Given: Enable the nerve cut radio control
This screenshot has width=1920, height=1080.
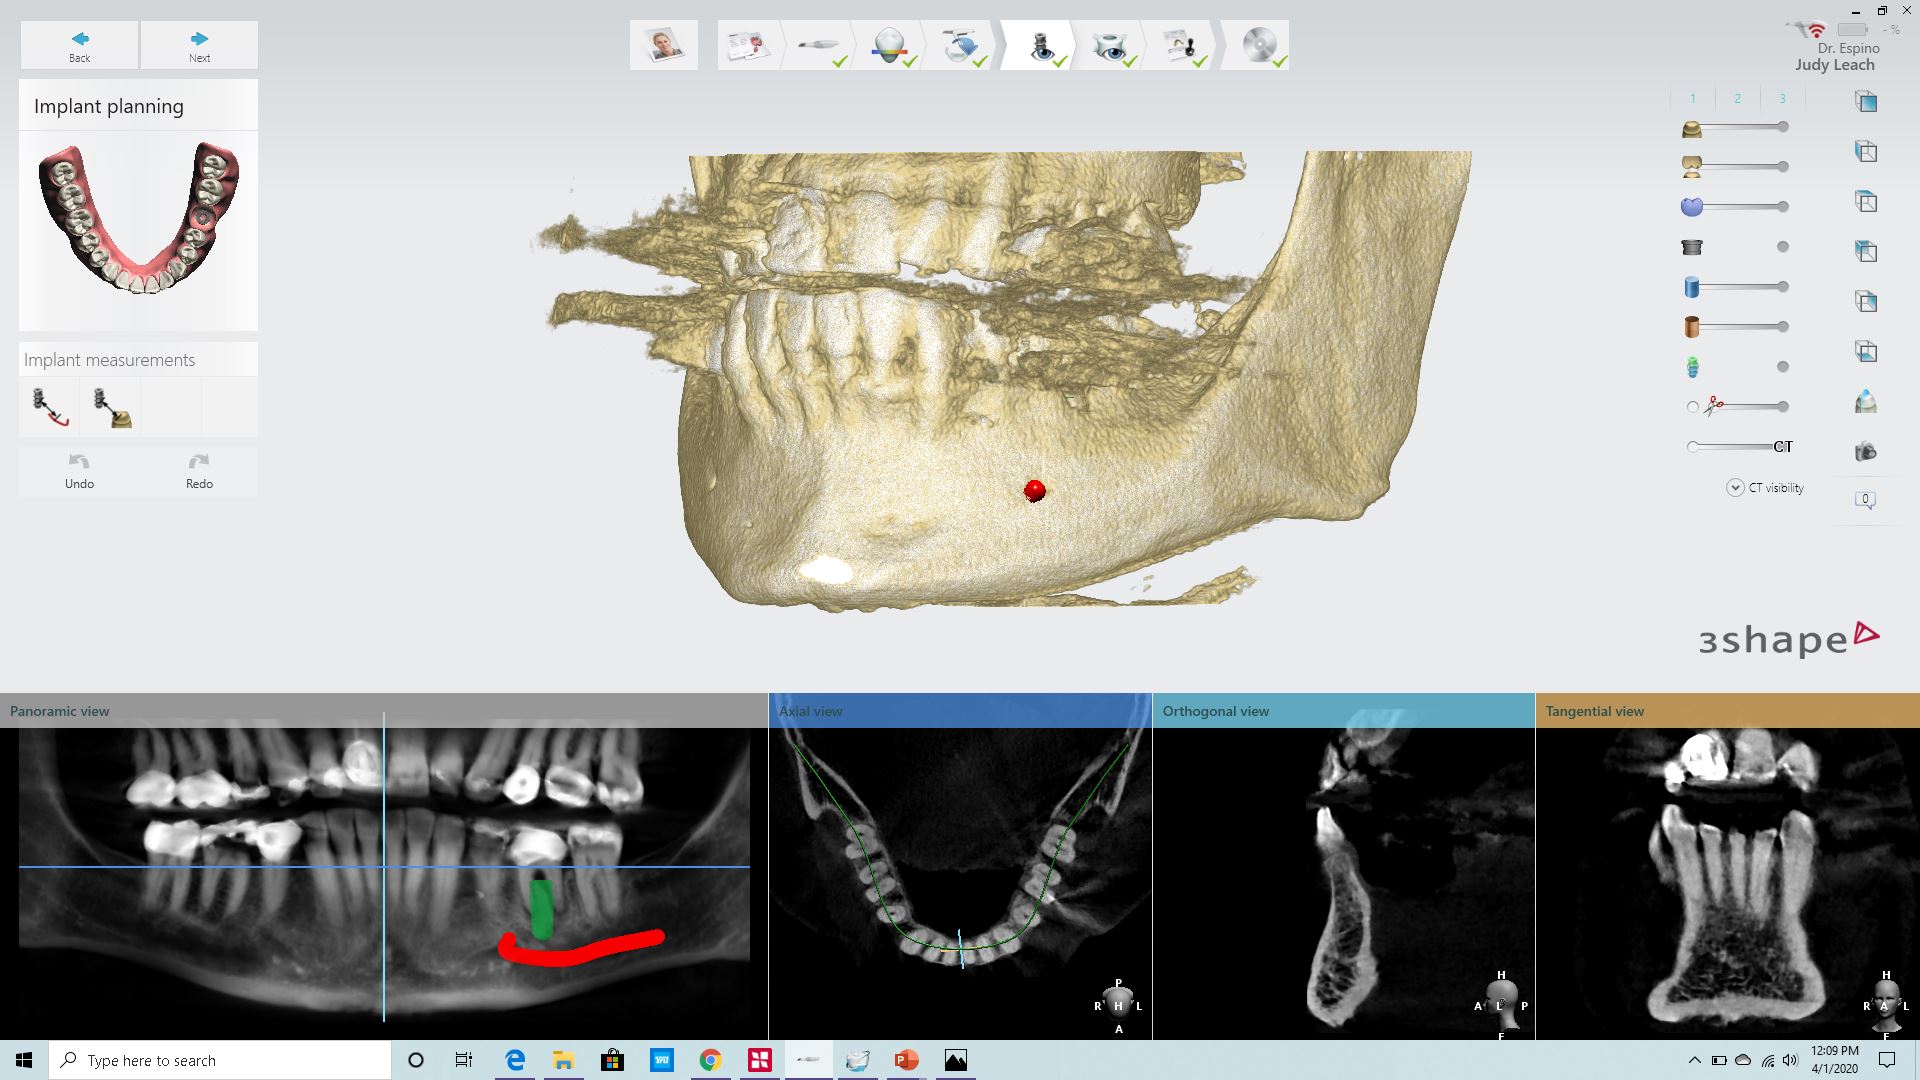Looking at the screenshot, I should pyautogui.click(x=1692, y=406).
